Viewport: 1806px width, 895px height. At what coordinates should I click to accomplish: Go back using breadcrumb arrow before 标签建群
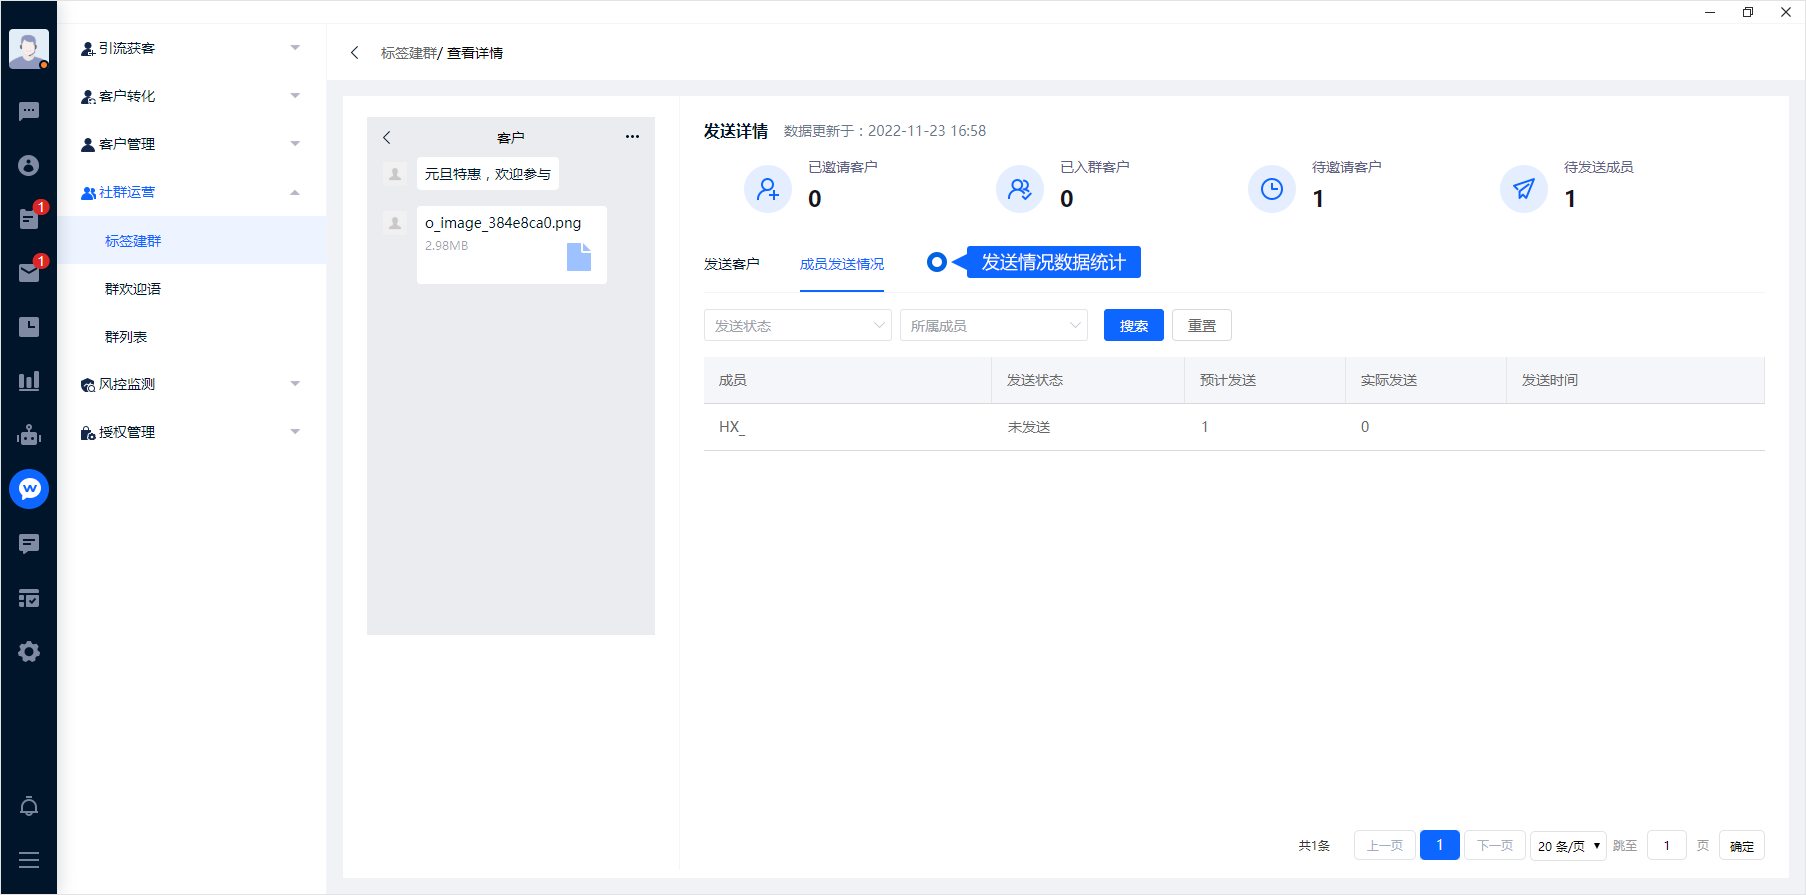point(354,53)
